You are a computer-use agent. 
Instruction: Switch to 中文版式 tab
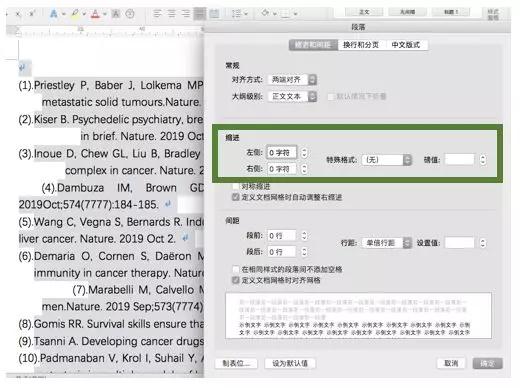tap(406, 45)
